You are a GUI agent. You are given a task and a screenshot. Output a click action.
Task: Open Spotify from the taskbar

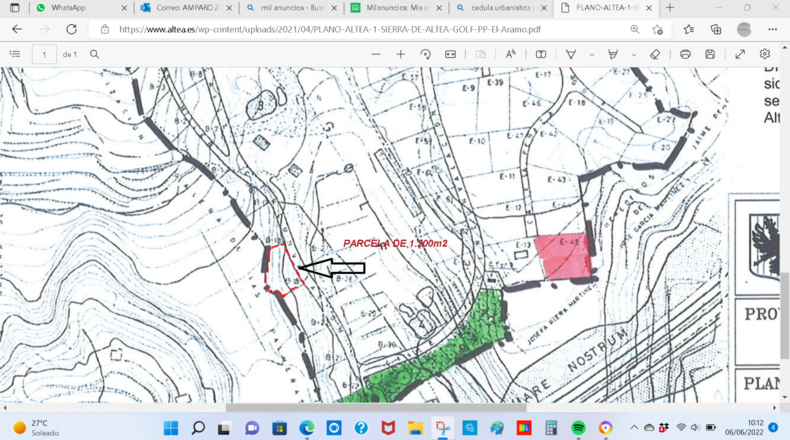point(578,428)
